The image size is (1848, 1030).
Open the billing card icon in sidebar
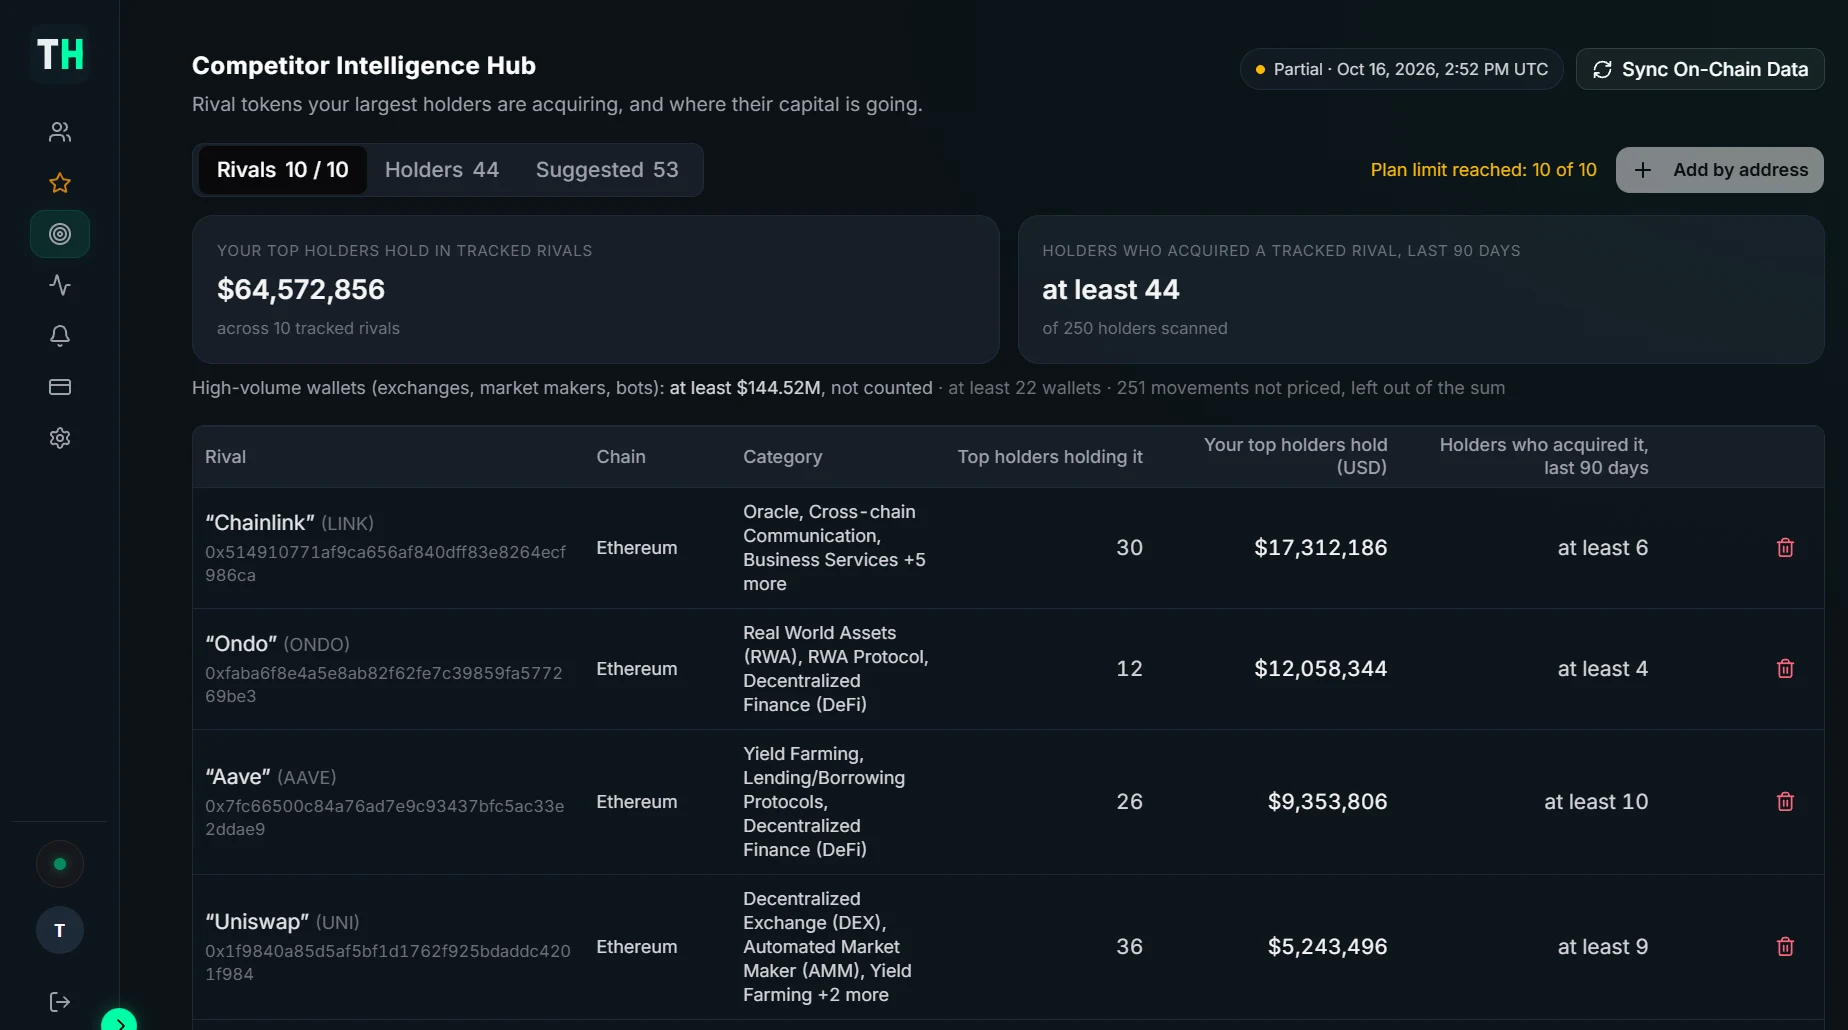click(x=60, y=387)
